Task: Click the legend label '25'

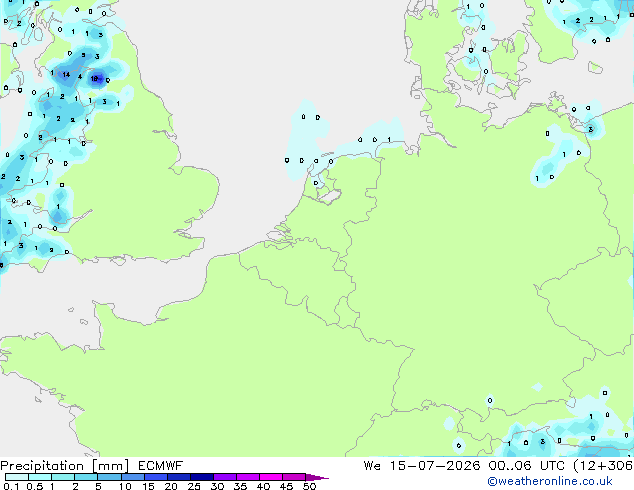Action: 194,486
